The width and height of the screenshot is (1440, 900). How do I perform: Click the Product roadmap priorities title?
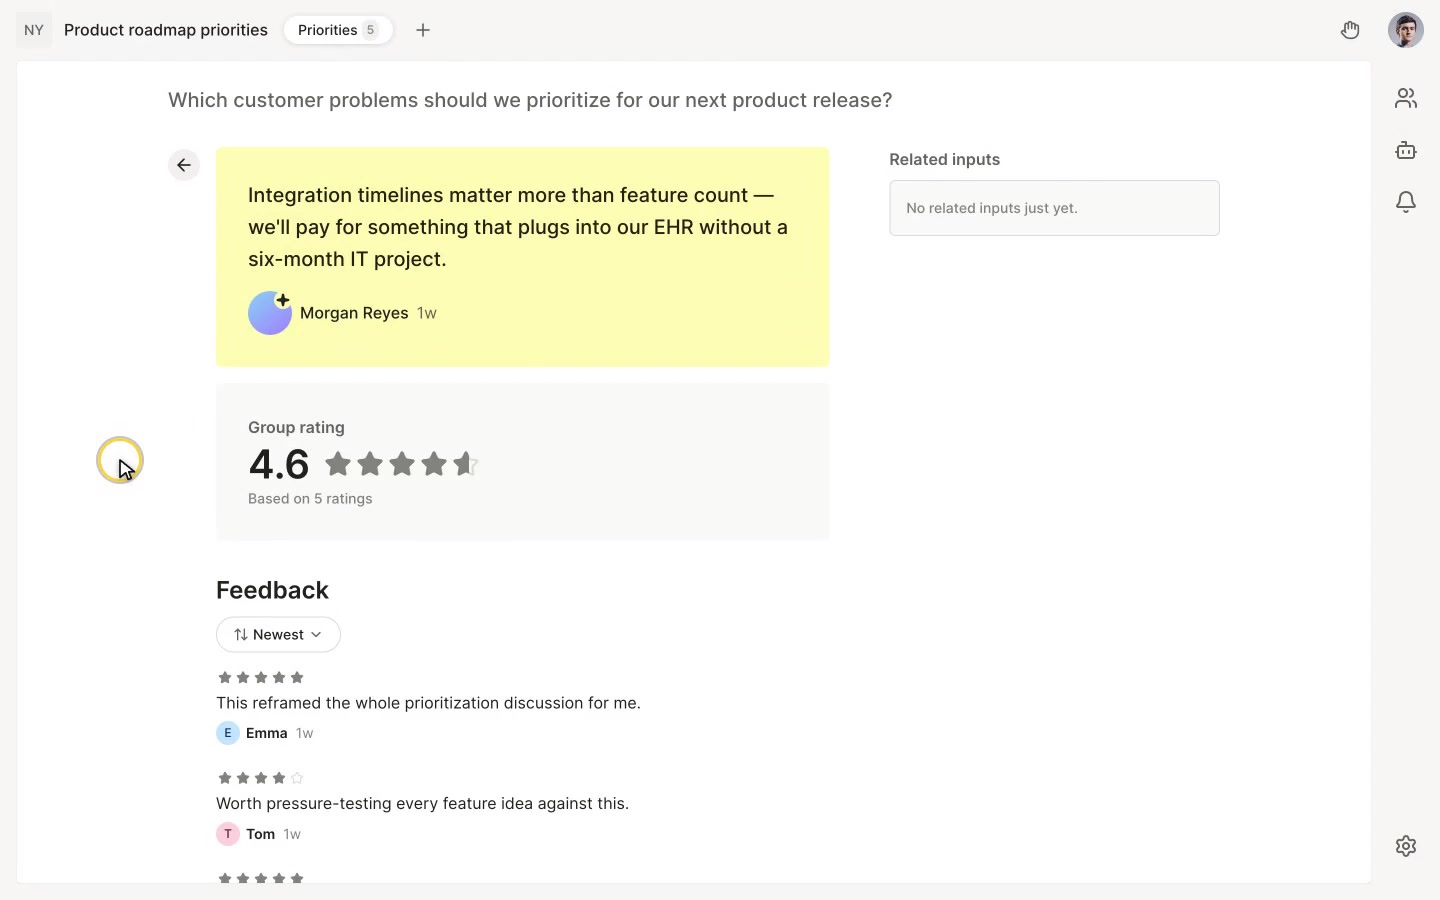pyautogui.click(x=166, y=30)
